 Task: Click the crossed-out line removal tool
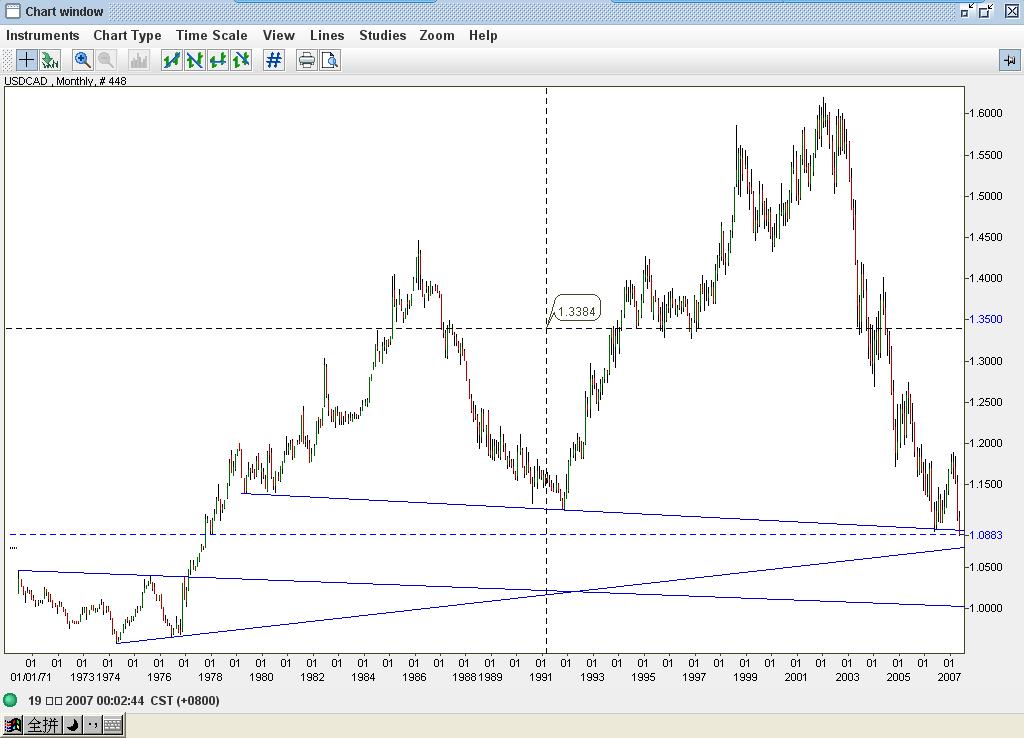(x=241, y=60)
